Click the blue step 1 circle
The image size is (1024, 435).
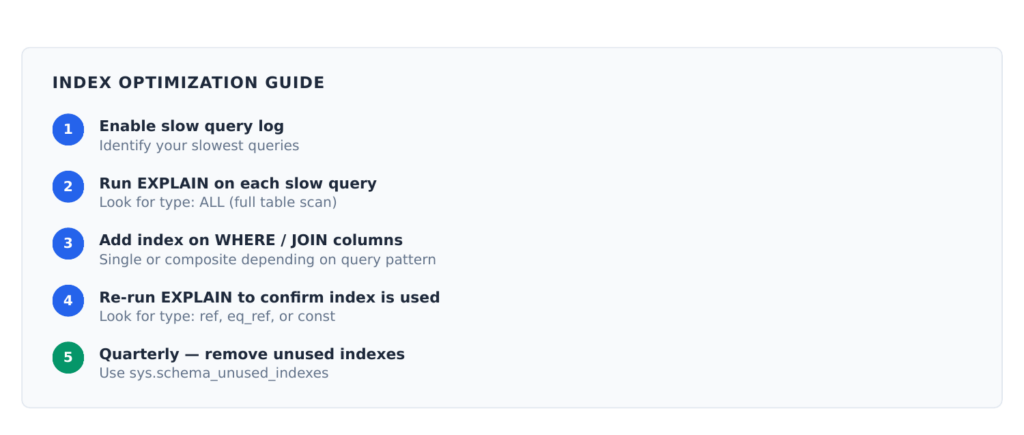[x=68, y=129]
